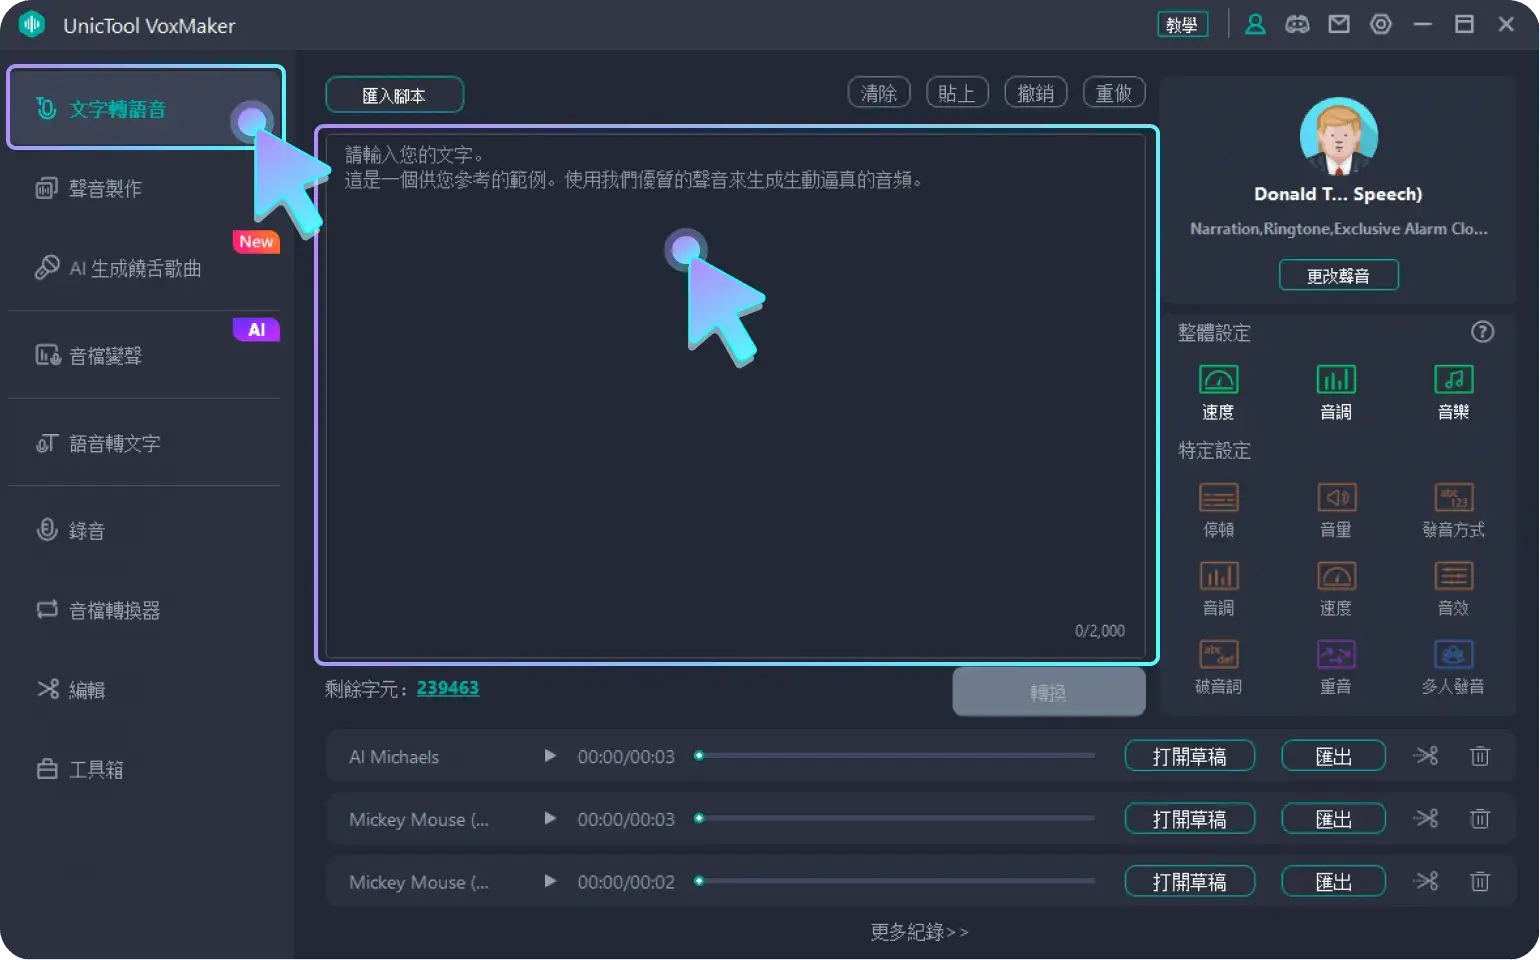
Task: Open the mail message icon
Action: [x=1339, y=24]
